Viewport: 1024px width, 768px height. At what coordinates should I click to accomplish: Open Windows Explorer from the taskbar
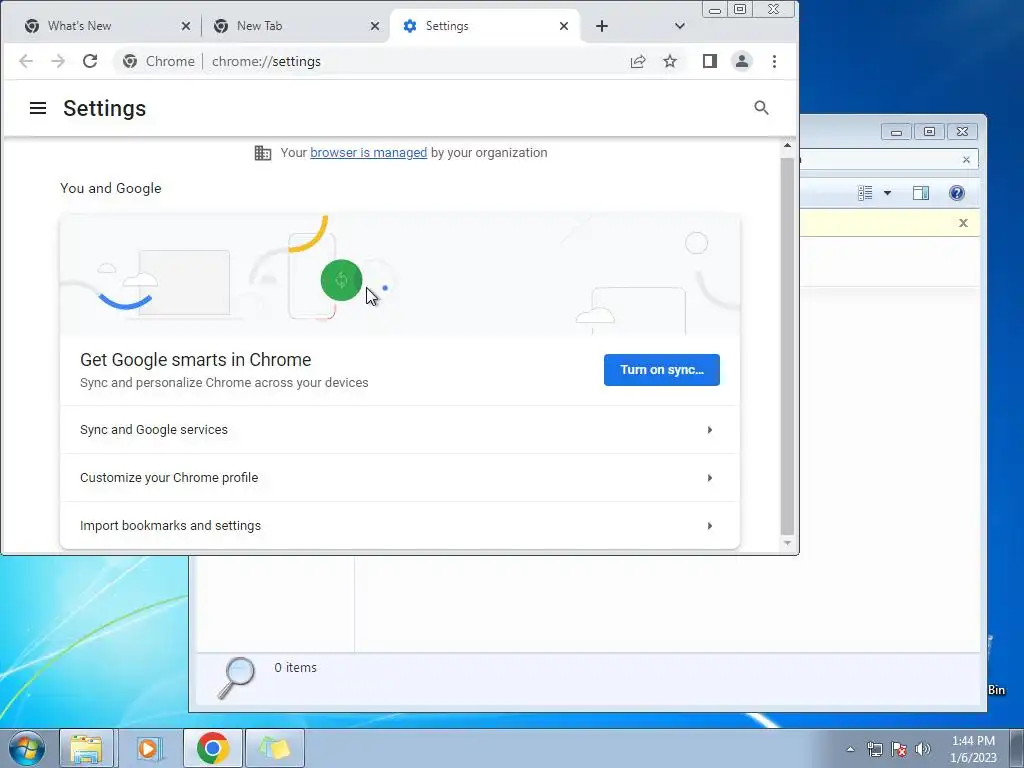[86, 748]
